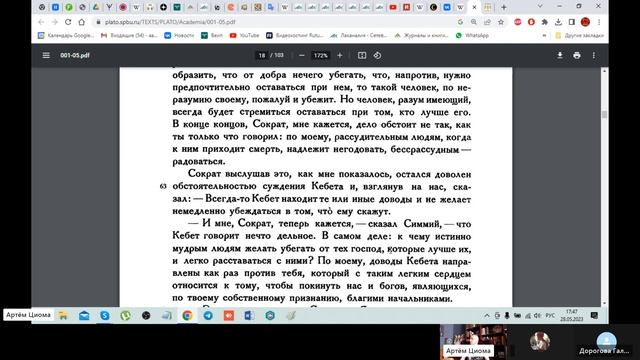Open the WhatsApp bookmark

tap(472, 36)
